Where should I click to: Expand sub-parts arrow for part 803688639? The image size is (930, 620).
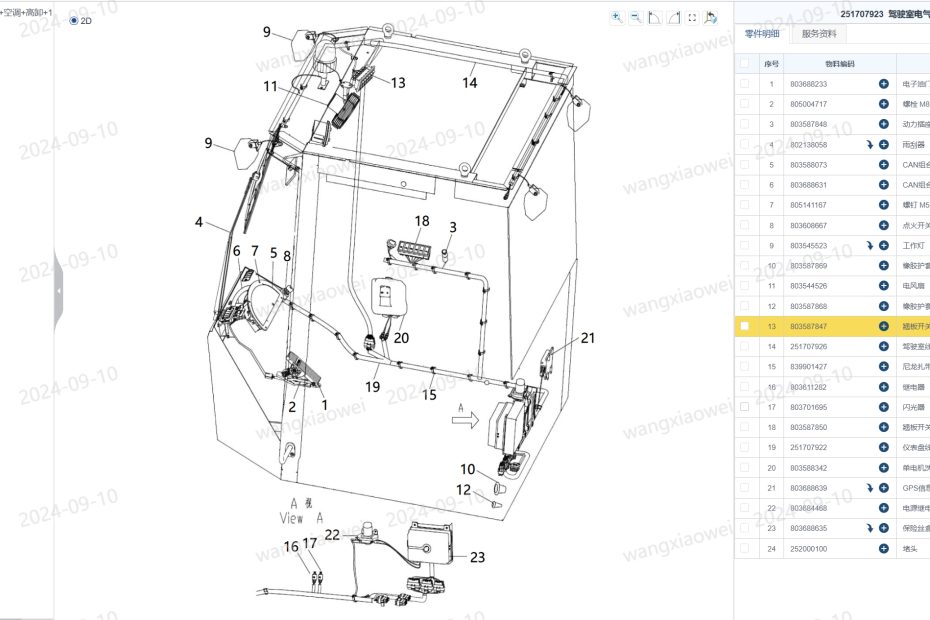pos(870,488)
